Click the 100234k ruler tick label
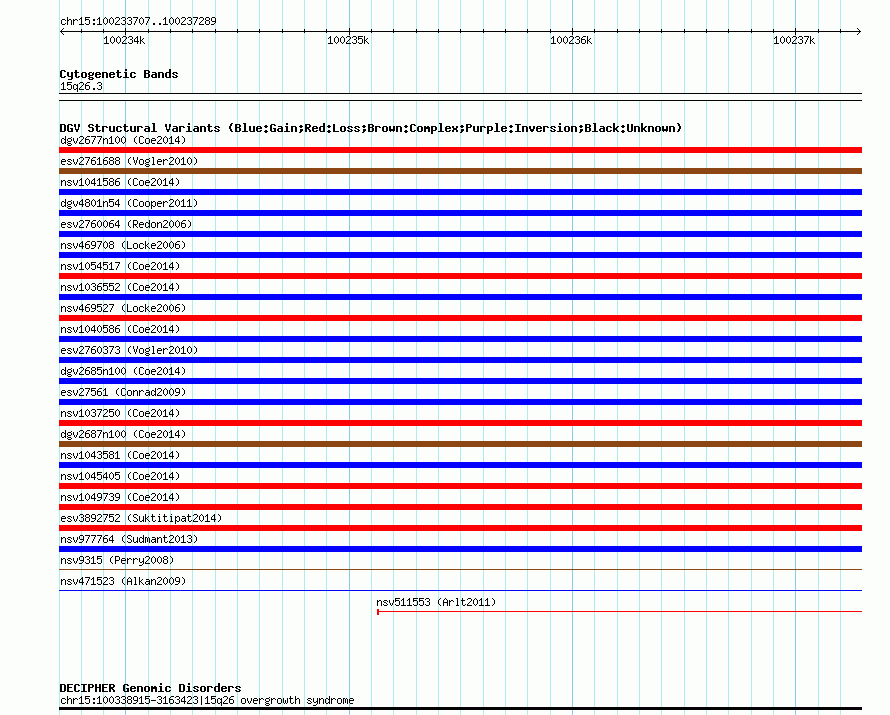This screenshot has height=715, width=890. click(x=124, y=40)
